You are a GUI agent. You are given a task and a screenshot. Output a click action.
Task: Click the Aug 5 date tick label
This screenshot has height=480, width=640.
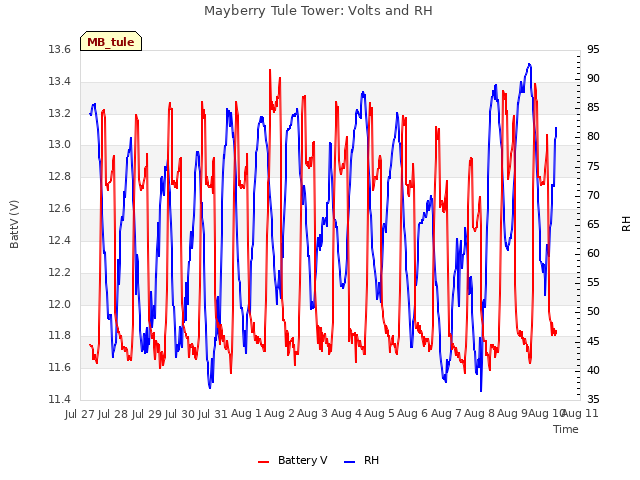tap(379, 413)
